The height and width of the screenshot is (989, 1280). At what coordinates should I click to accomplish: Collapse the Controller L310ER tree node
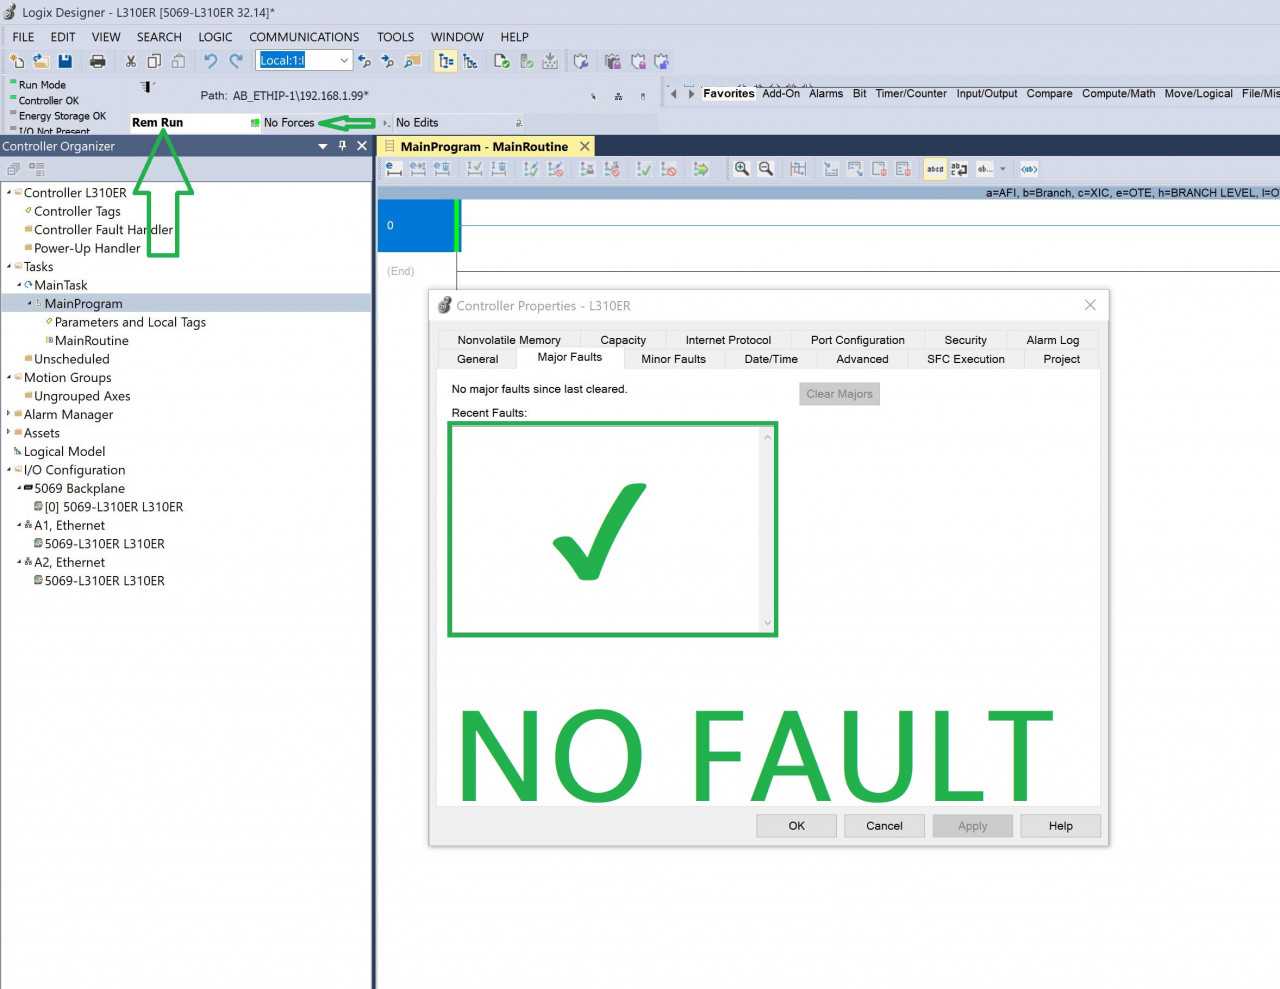pos(9,193)
